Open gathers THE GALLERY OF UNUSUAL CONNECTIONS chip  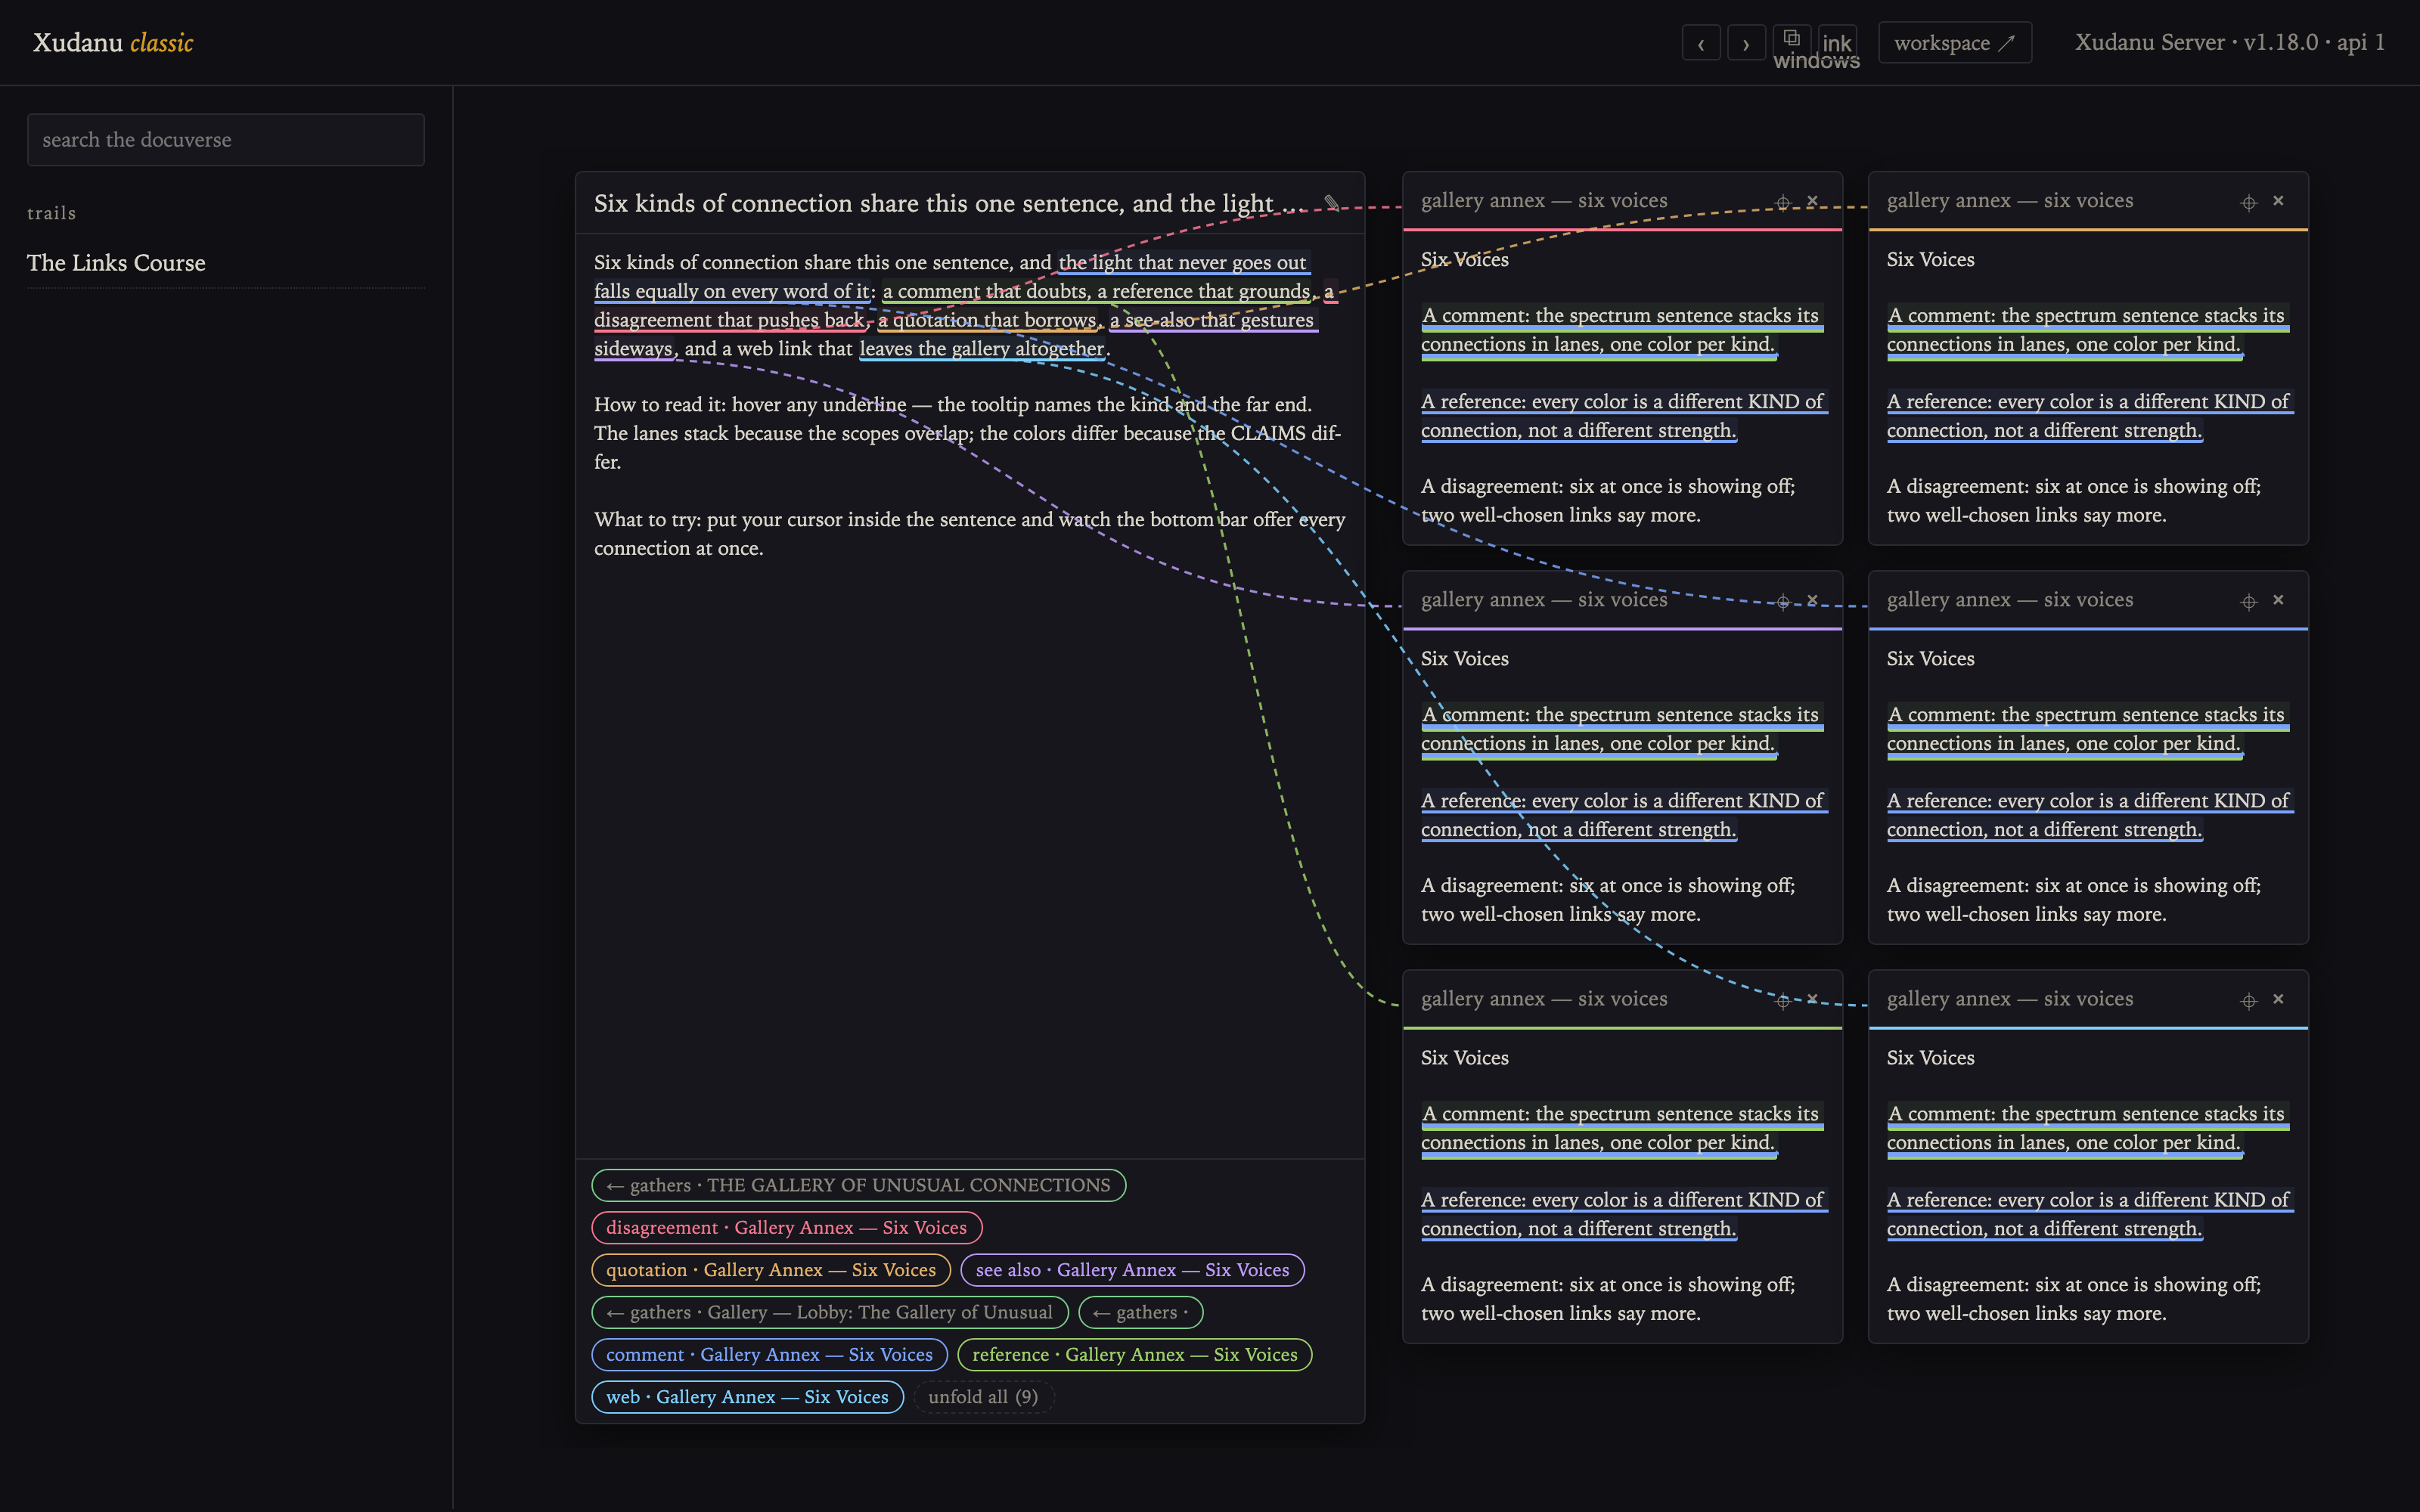pos(858,1185)
